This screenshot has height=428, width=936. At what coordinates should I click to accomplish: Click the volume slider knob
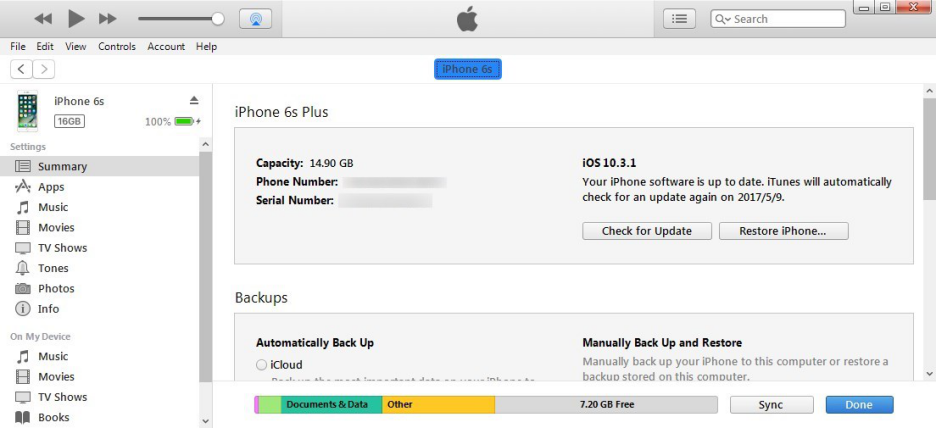[x=218, y=19]
